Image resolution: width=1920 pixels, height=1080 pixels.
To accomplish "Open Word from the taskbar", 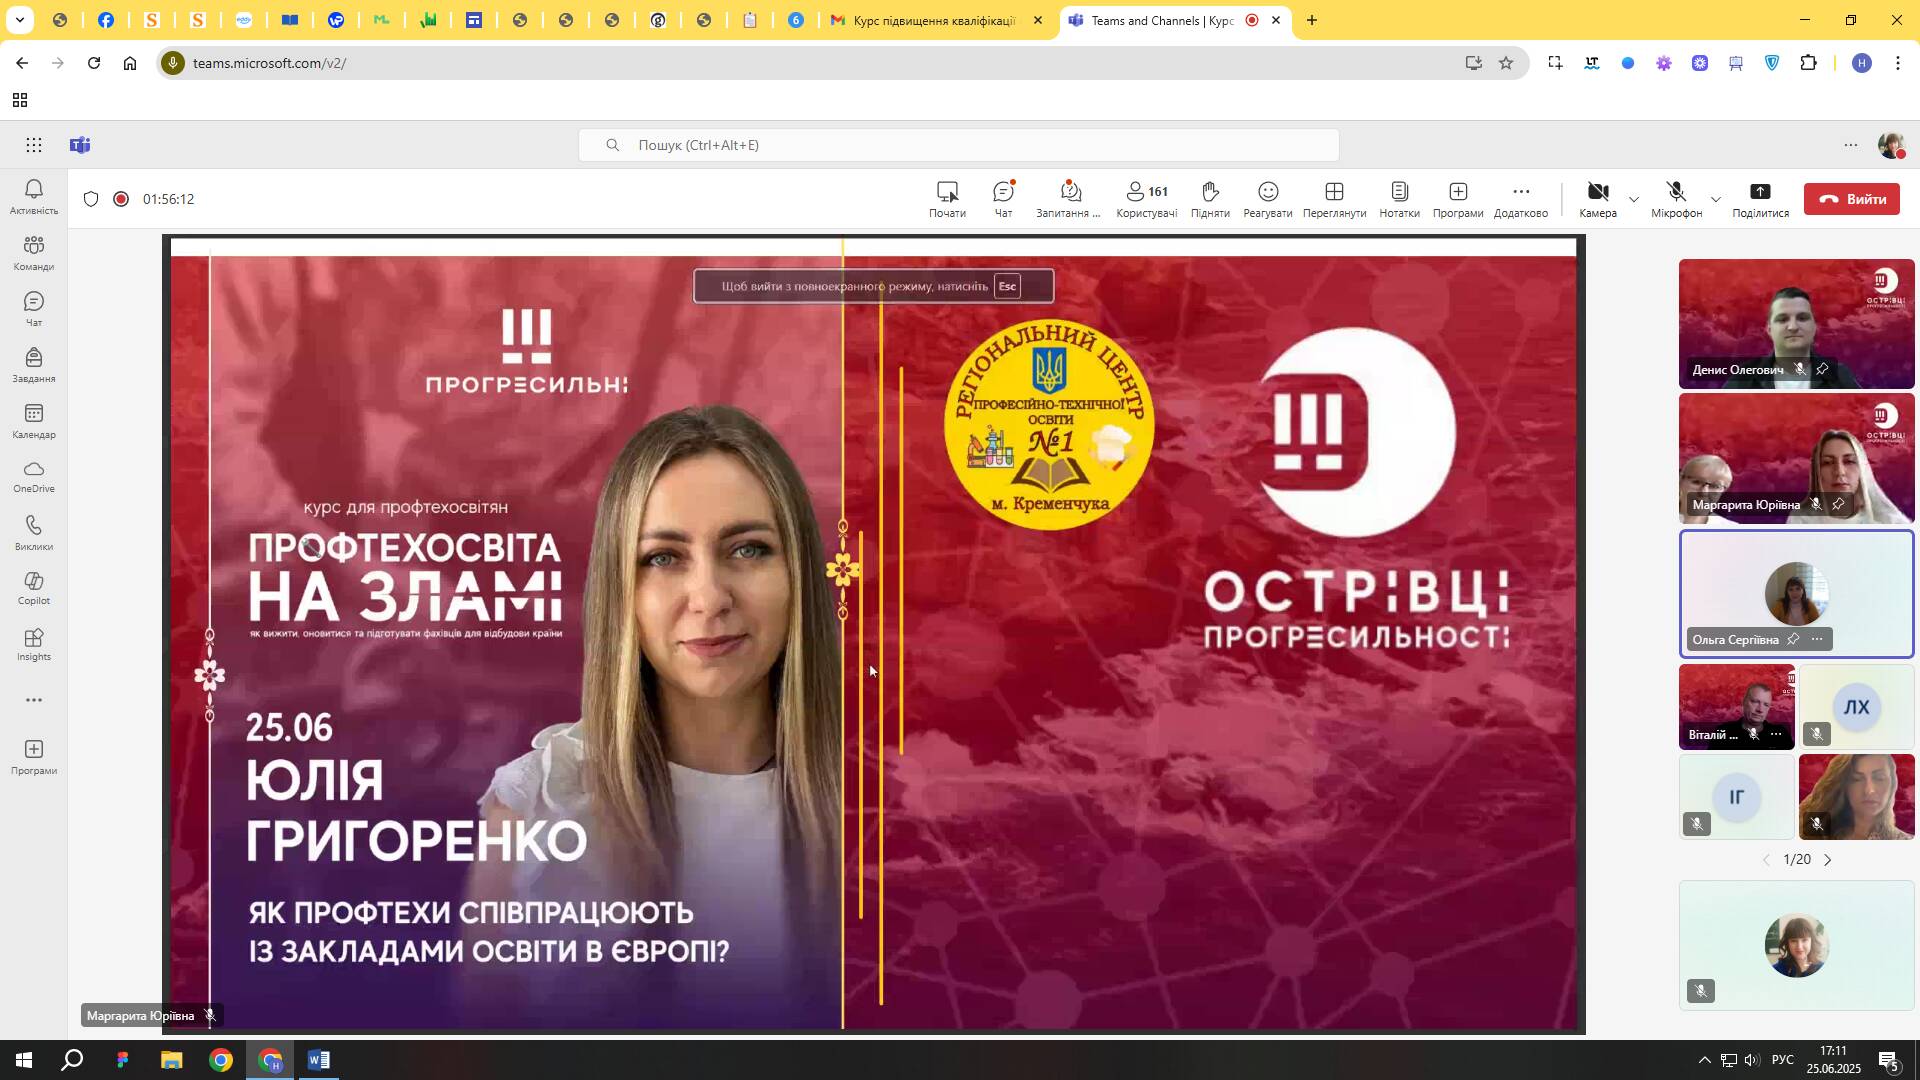I will 319,1060.
